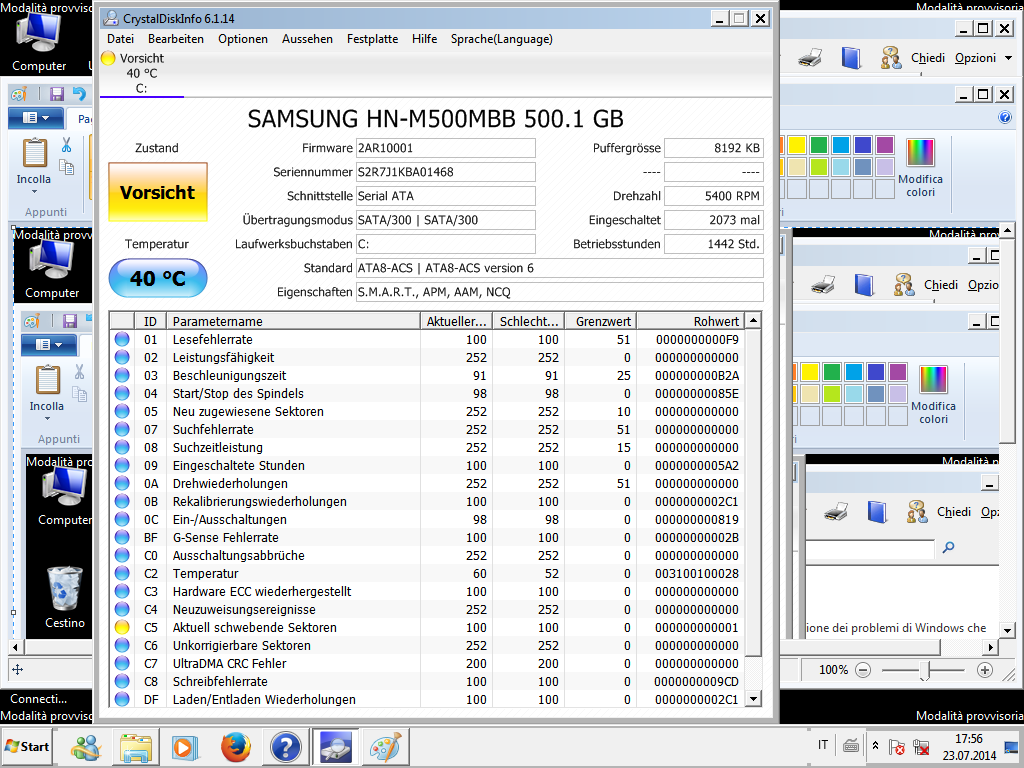Click the IT input language indicator
1024x768 pixels.
click(823, 744)
